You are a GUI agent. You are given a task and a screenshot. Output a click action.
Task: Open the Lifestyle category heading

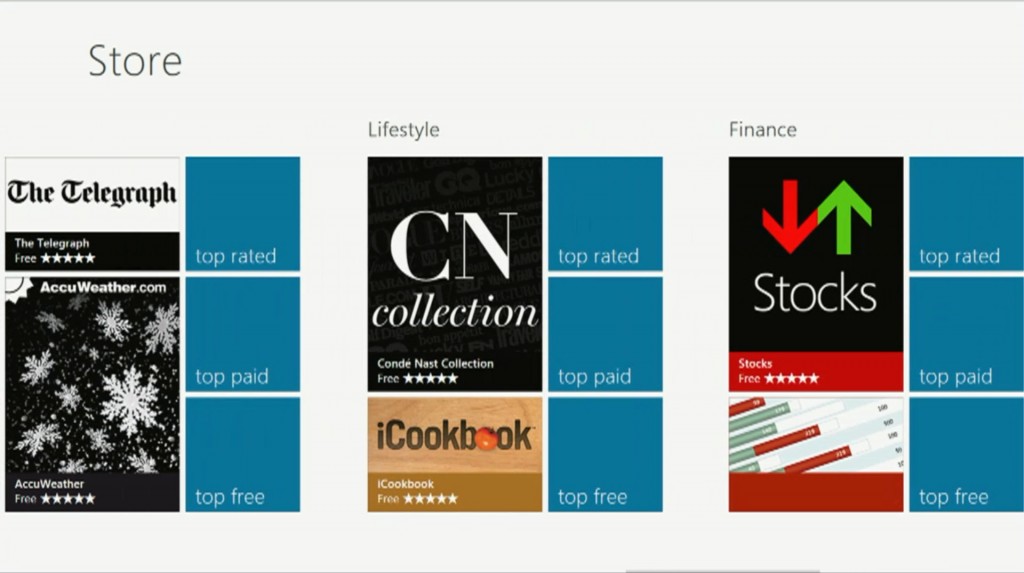coord(404,130)
